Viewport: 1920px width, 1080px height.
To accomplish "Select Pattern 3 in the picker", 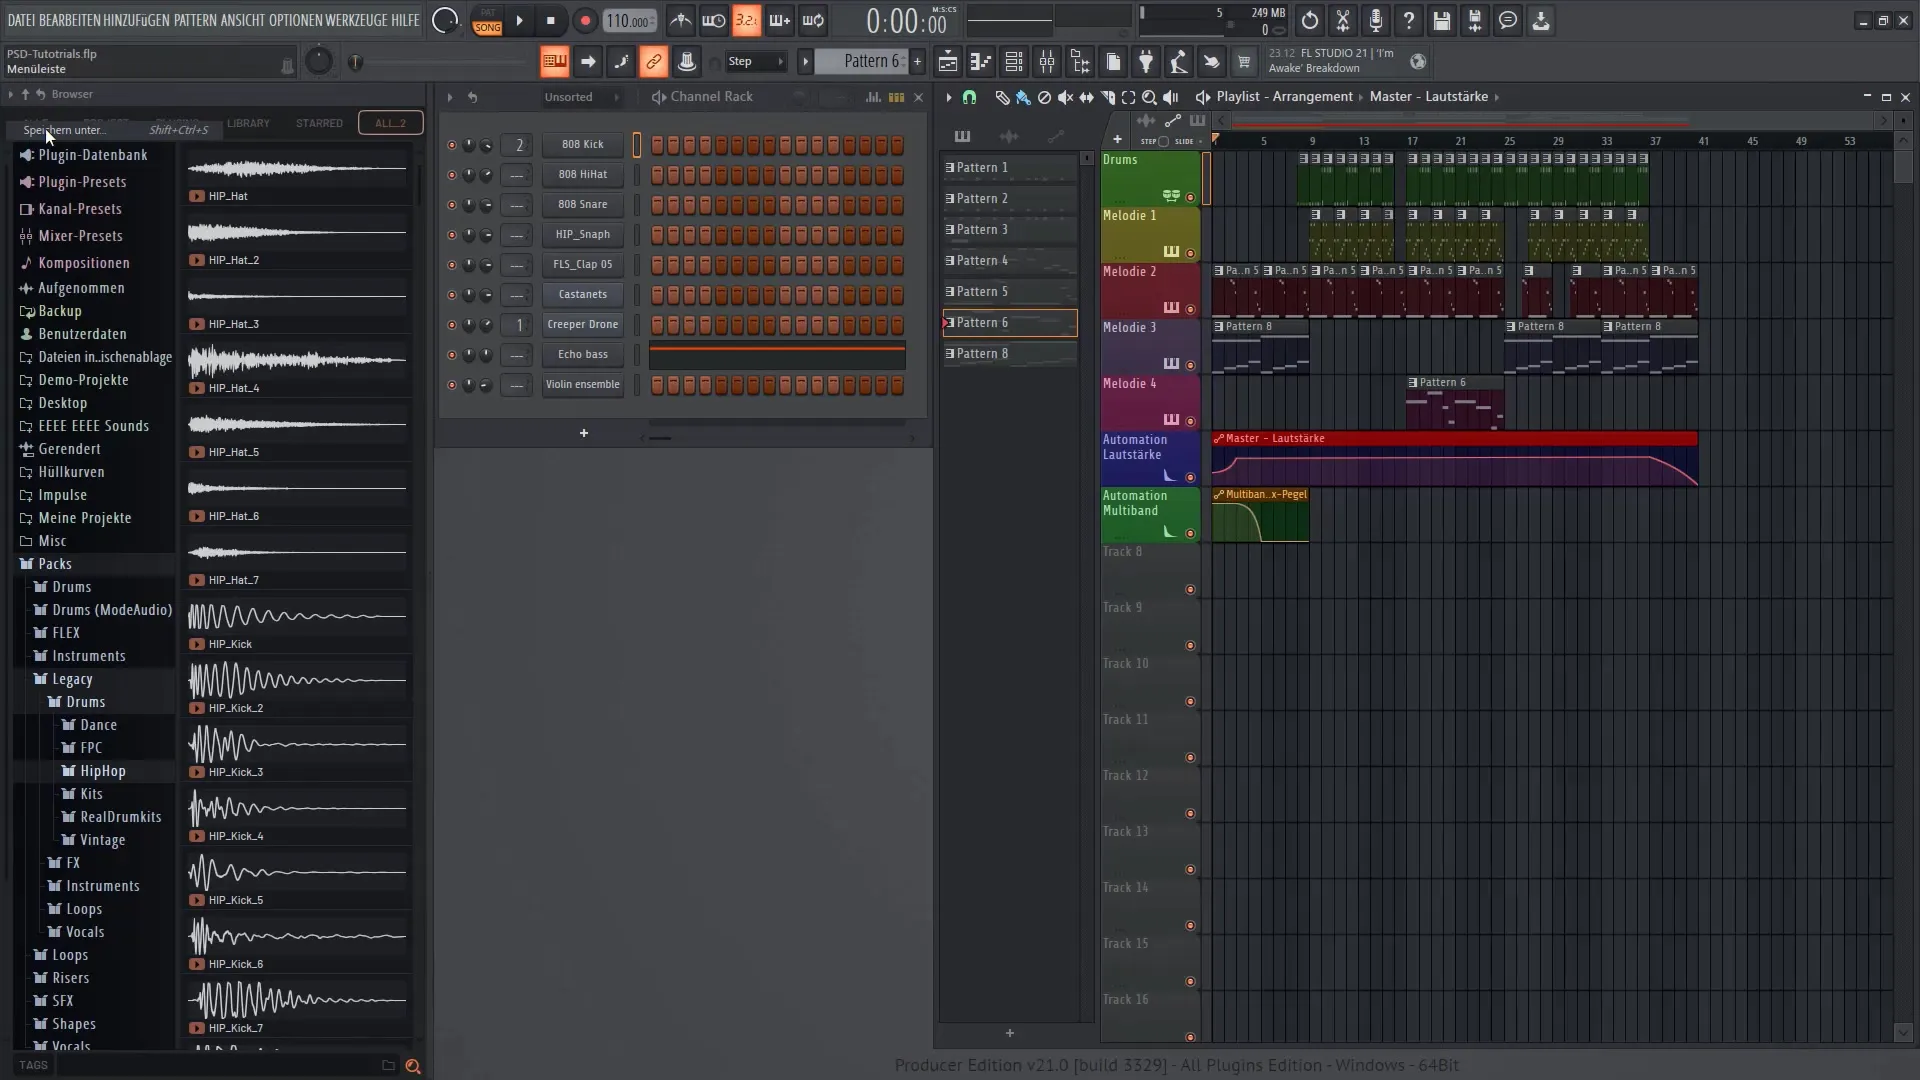I will (1010, 230).
